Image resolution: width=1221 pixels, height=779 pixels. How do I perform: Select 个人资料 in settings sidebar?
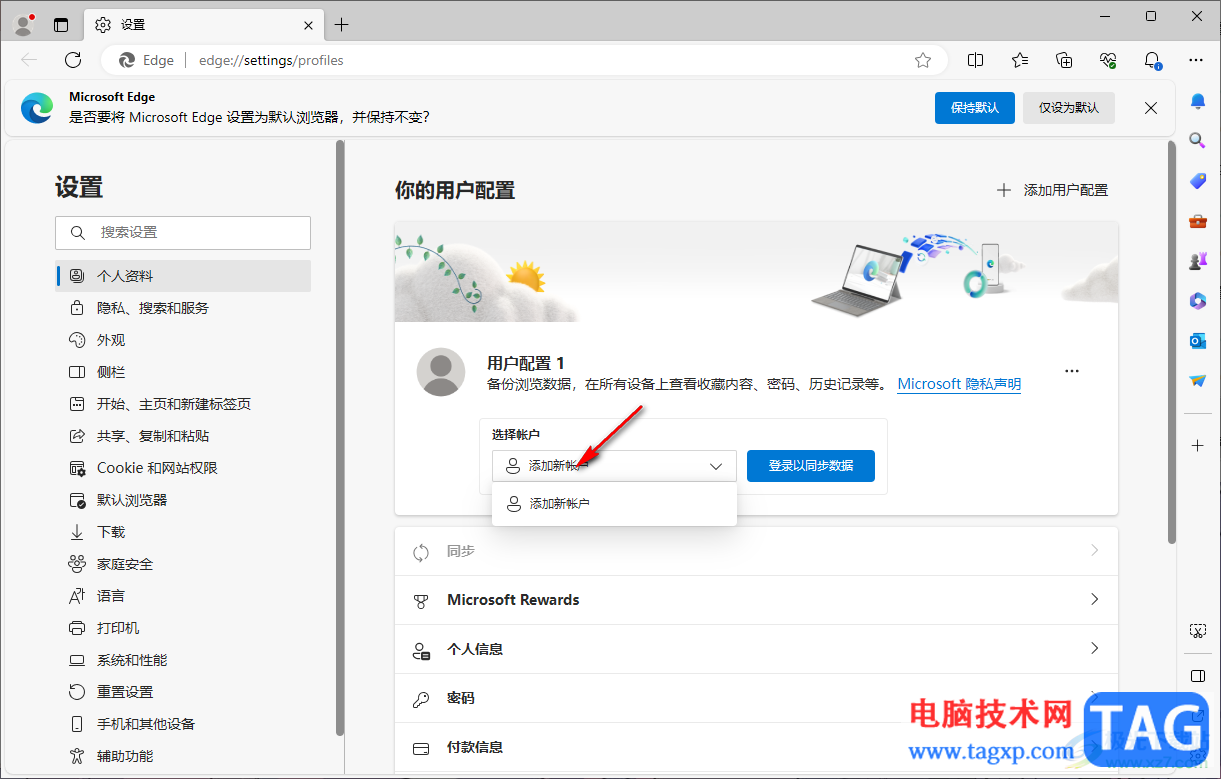[x=183, y=276]
